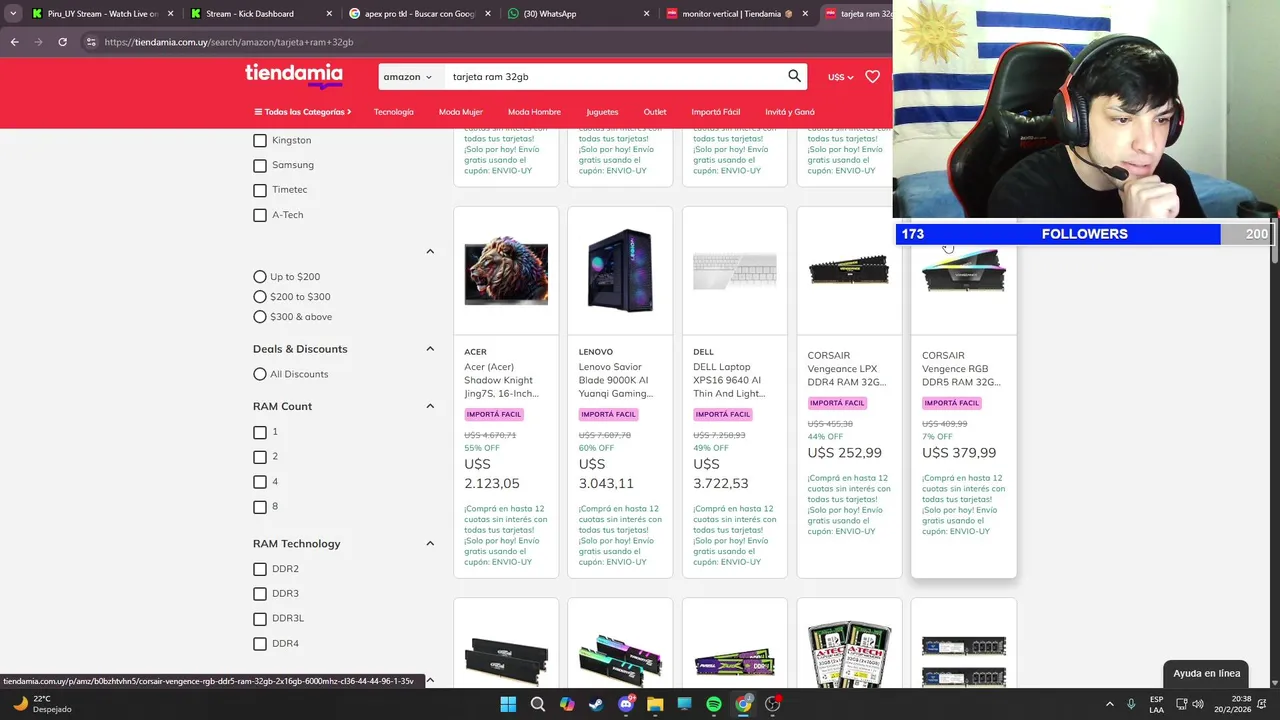Click the Ayuda en línea button
The width and height of the screenshot is (1280, 720).
(1207, 673)
